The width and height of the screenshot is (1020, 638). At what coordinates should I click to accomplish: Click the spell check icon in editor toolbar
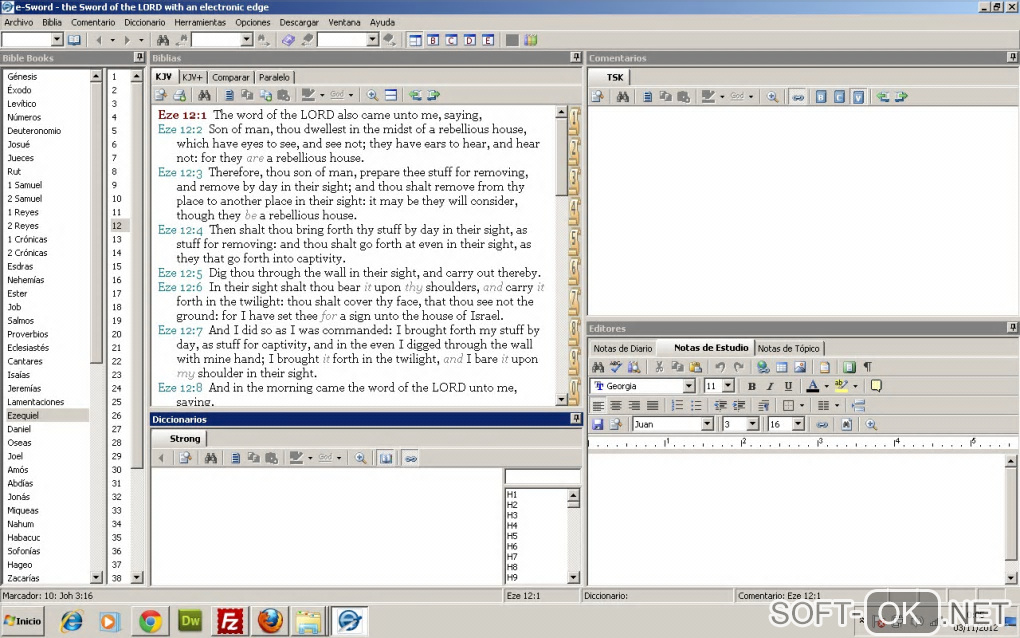(615, 367)
